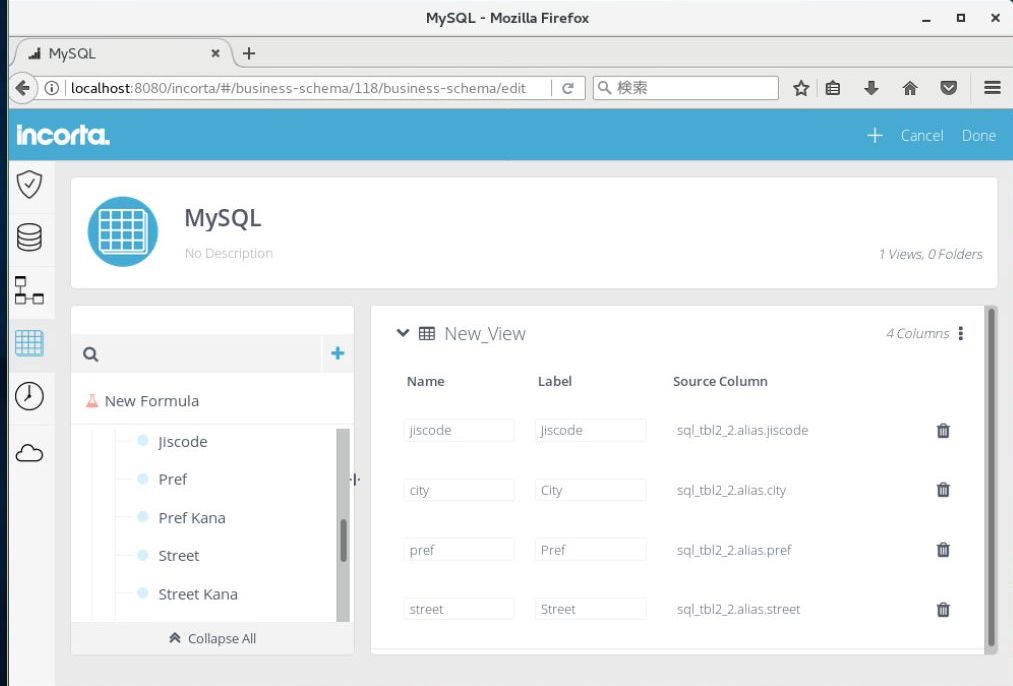Edit the Jiscode Label field
This screenshot has width=1013, height=686.
590,430
